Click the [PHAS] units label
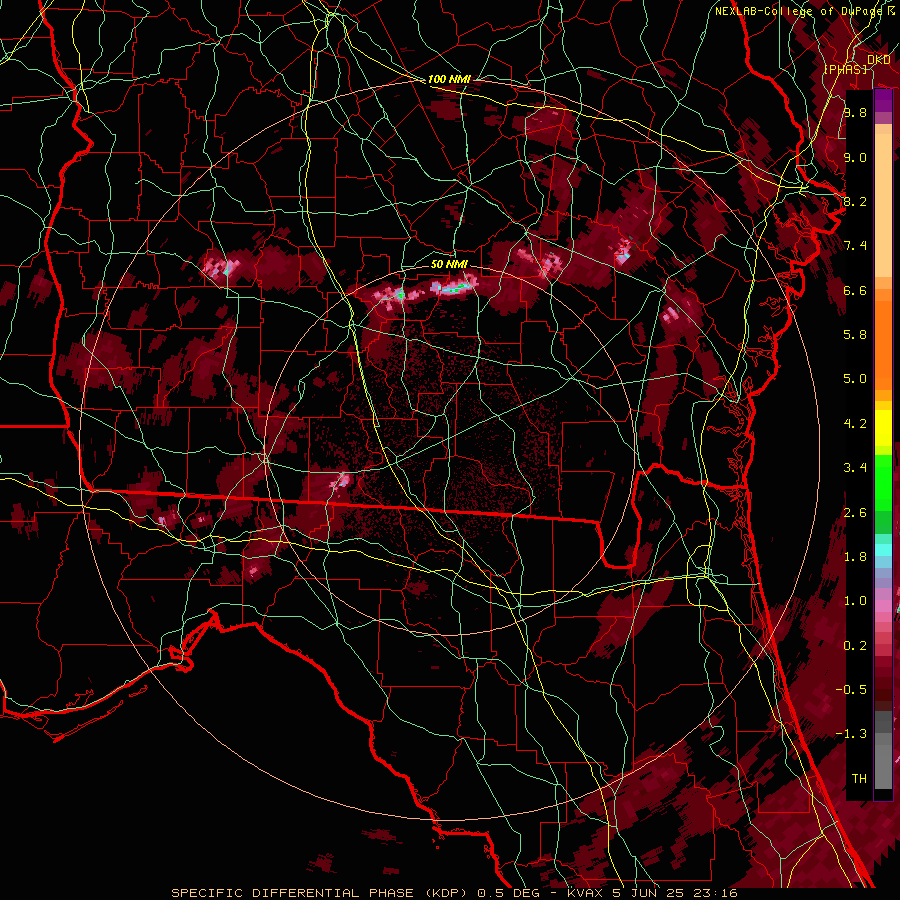This screenshot has width=900, height=900. tap(845, 69)
